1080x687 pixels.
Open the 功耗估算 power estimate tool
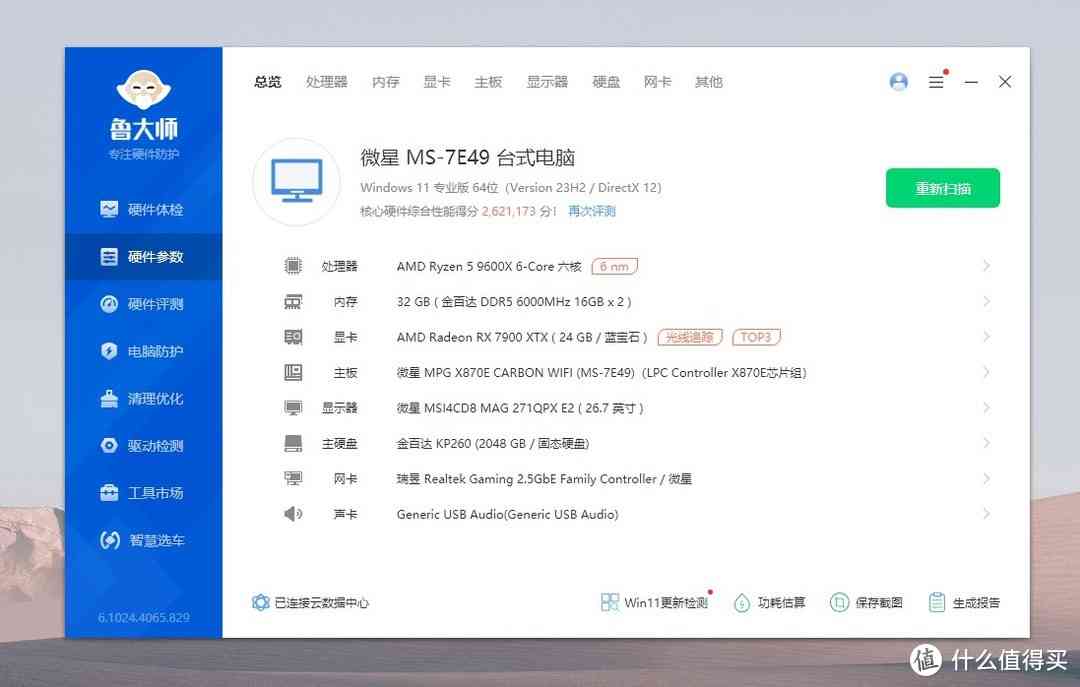coord(770,601)
